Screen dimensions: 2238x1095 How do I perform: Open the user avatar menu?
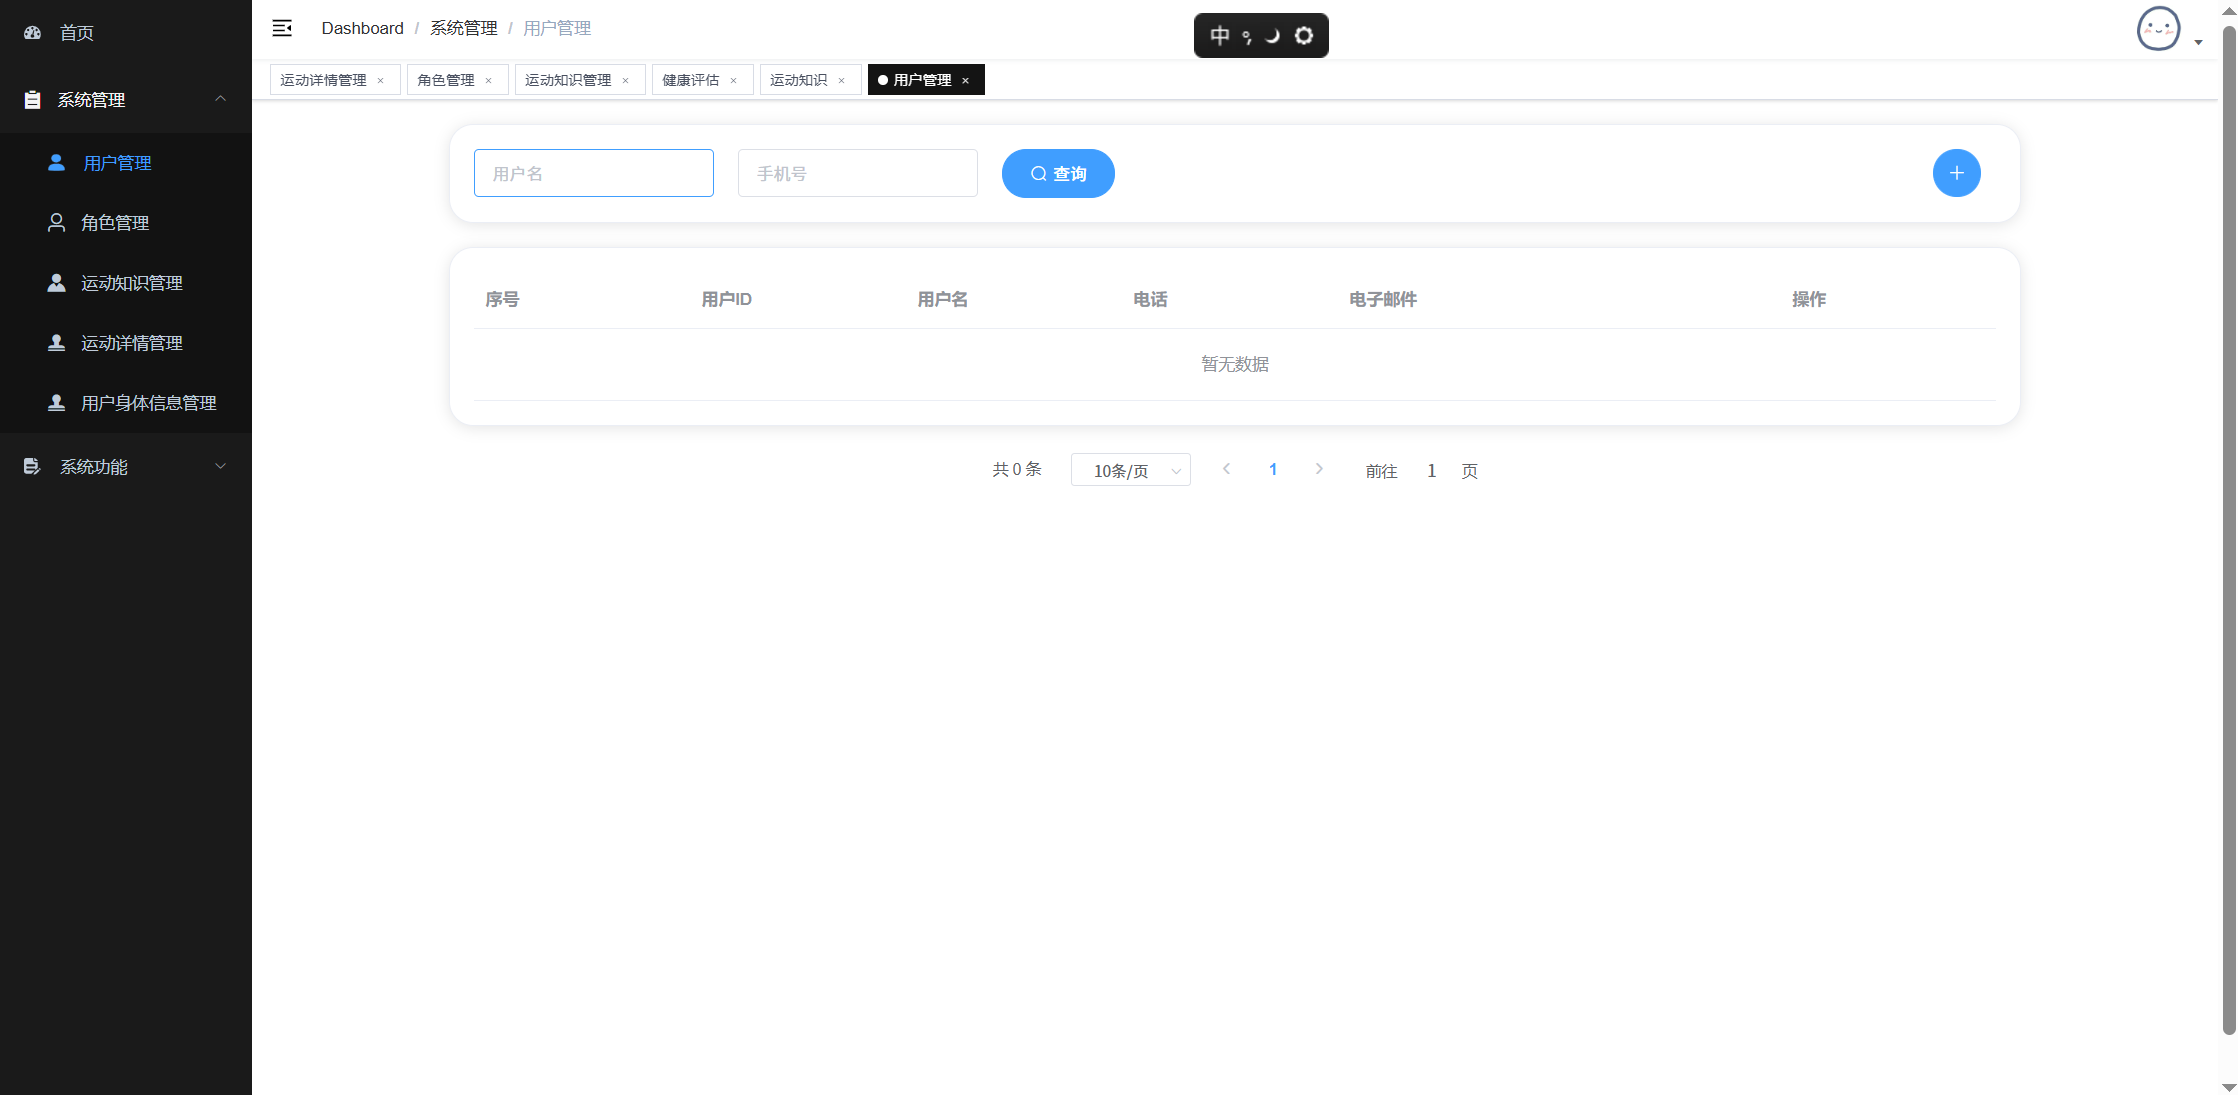[2159, 29]
